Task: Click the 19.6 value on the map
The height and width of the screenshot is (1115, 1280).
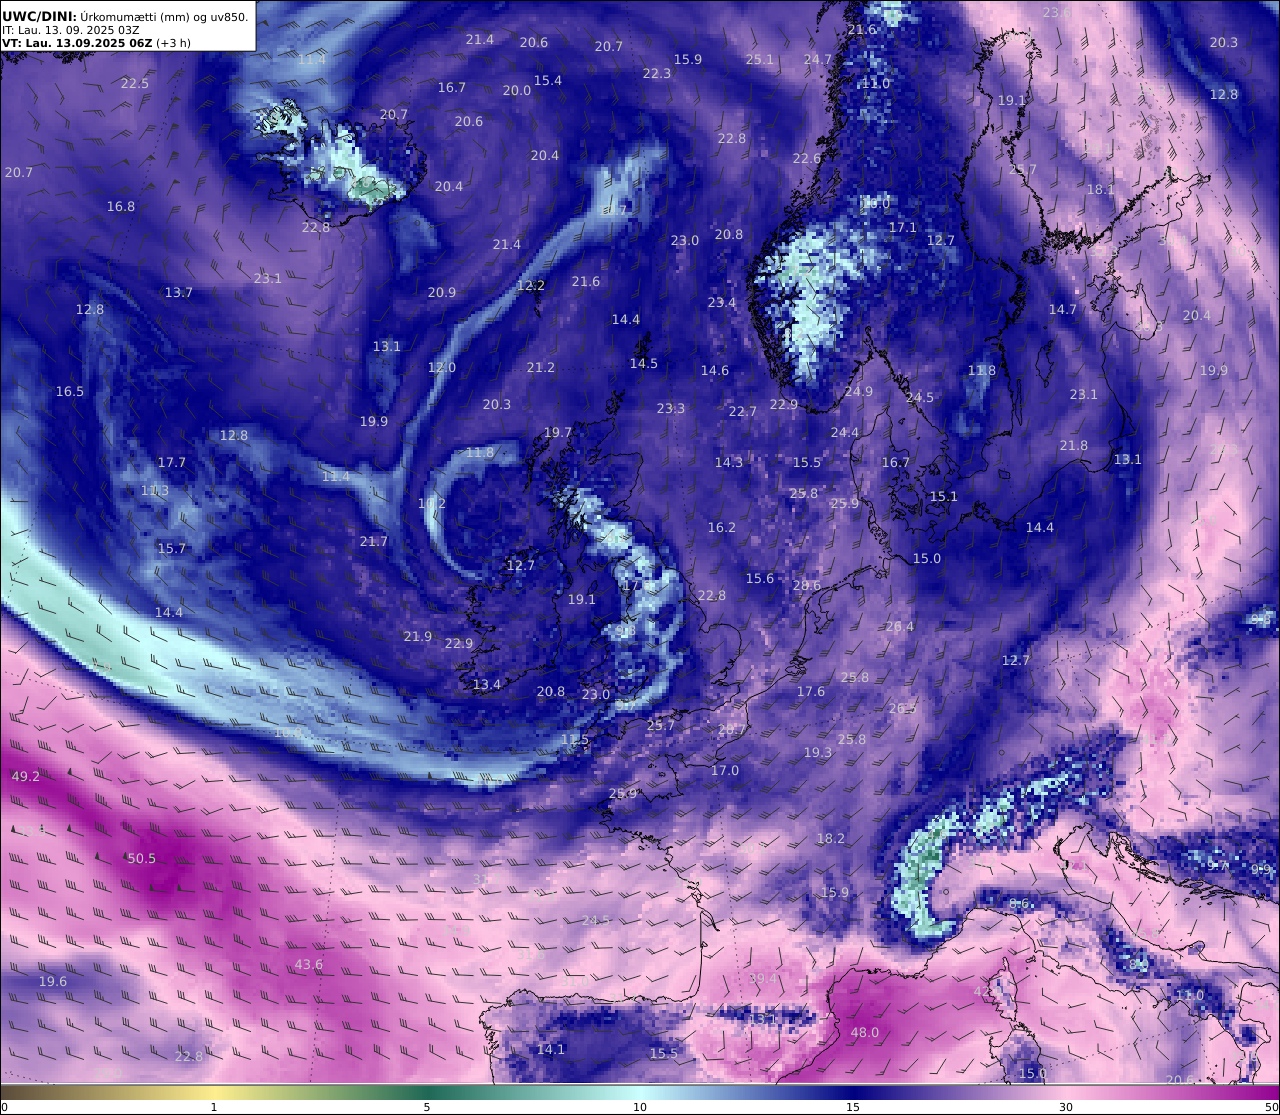Action: (x=53, y=981)
